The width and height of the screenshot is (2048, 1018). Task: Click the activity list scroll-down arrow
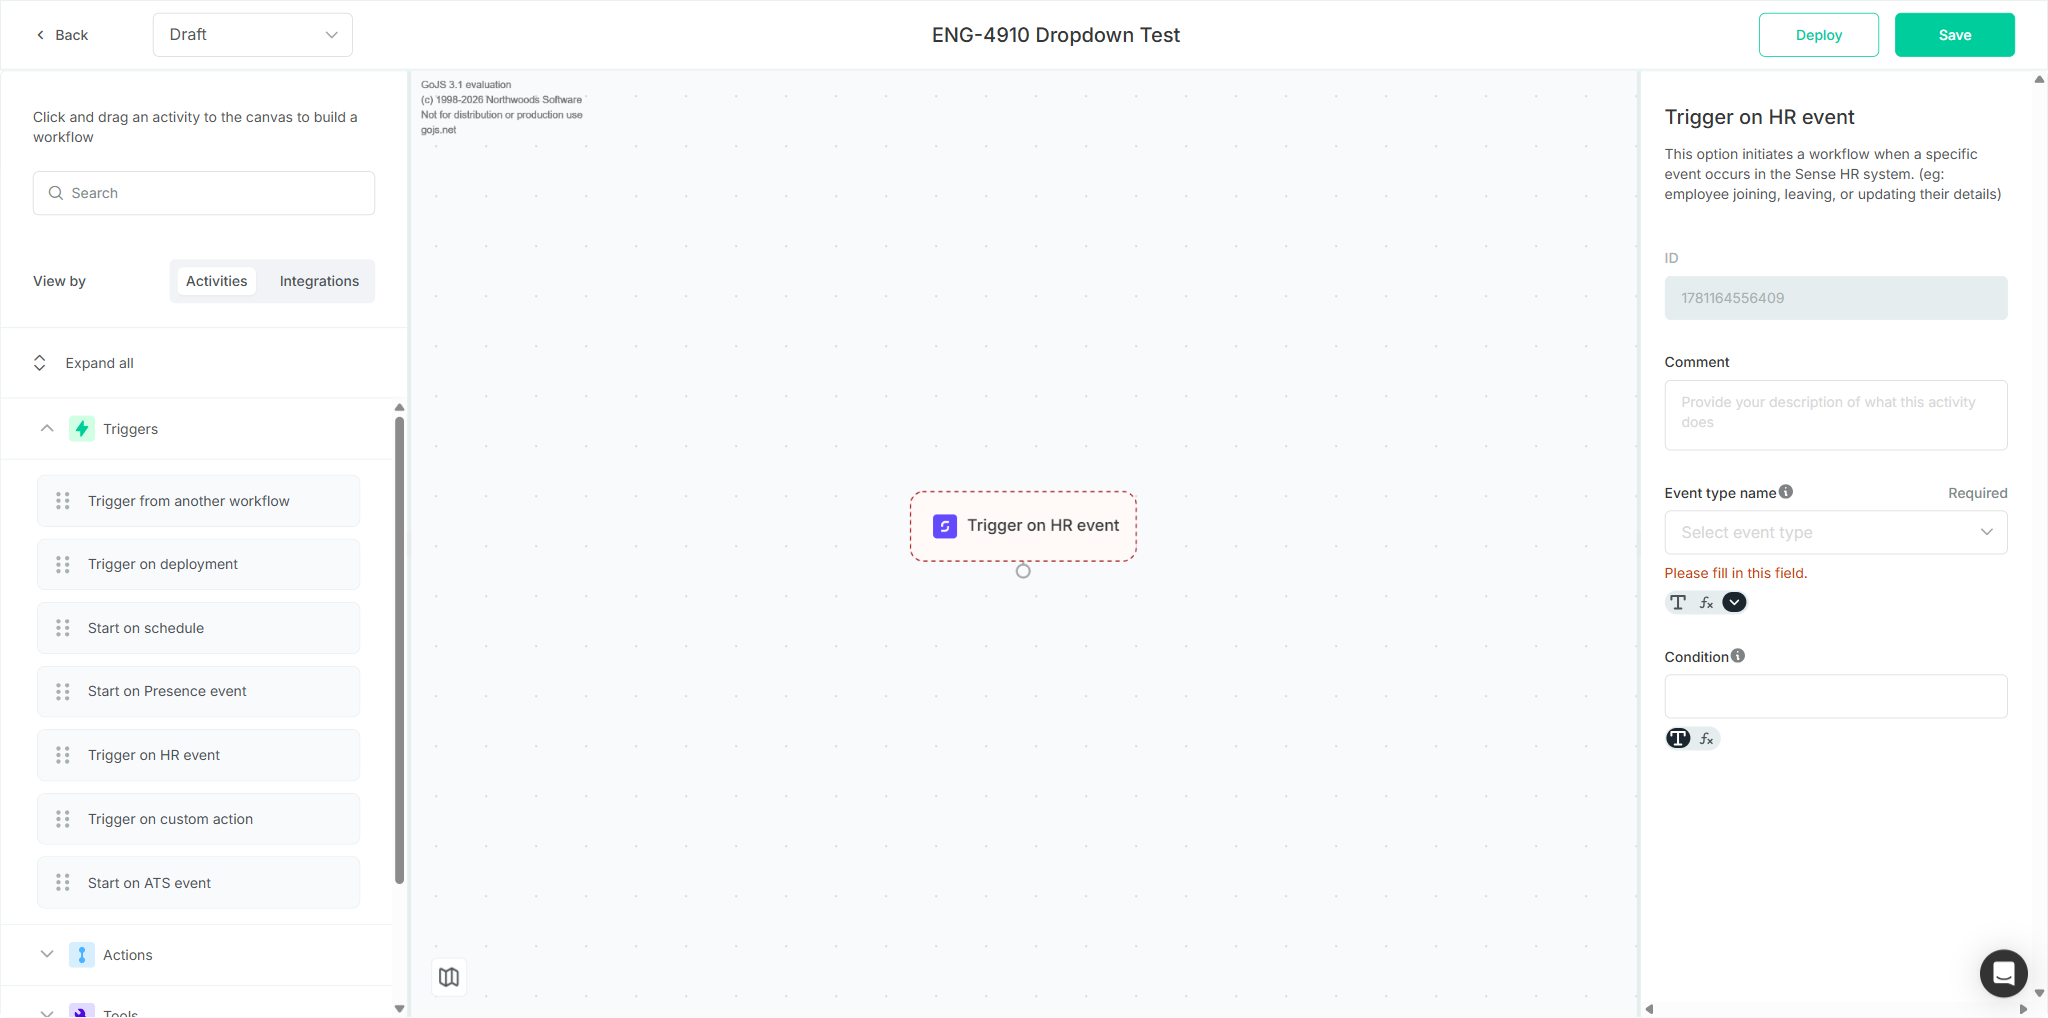click(399, 1009)
